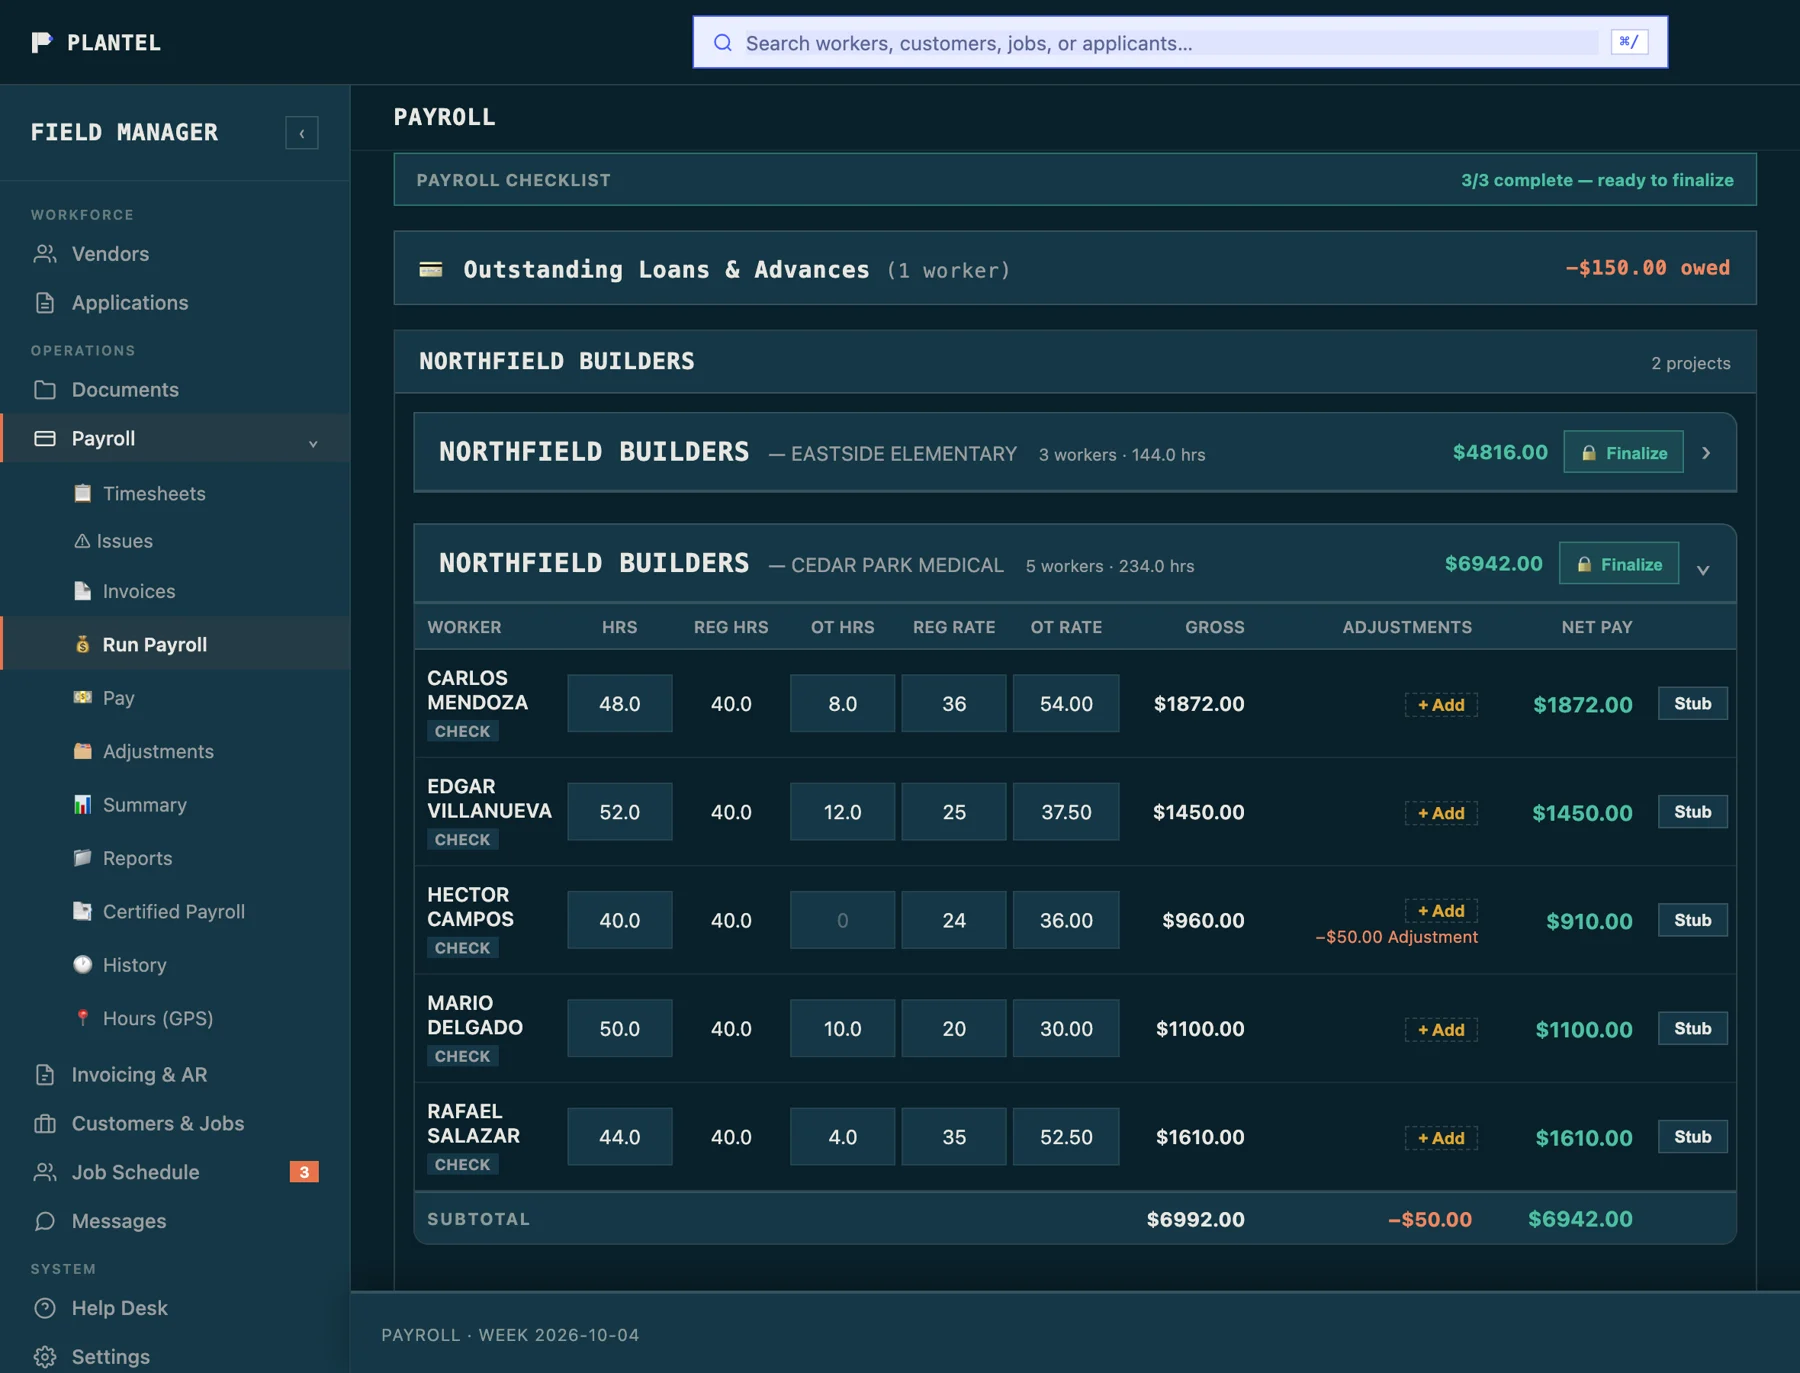
Task: Click the -$50.00 Adjustment entry
Action: click(x=1396, y=937)
